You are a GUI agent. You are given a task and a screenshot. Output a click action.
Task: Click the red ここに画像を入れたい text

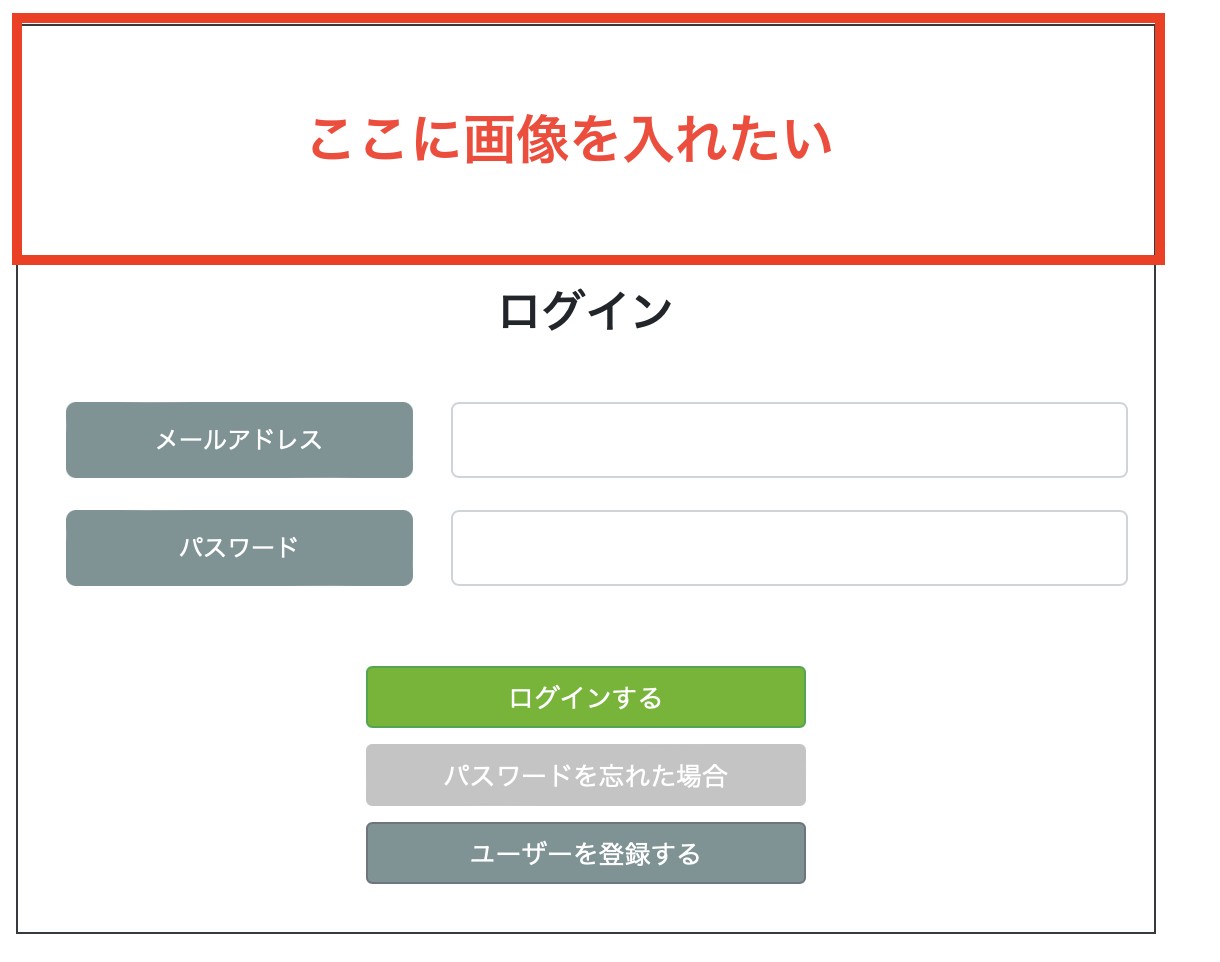570,140
